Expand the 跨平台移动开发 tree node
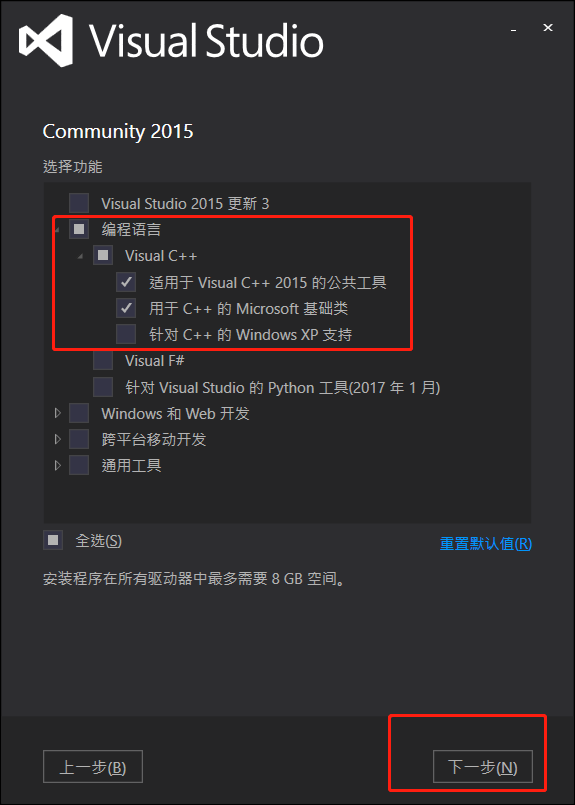575x805 pixels. pyautogui.click(x=58, y=439)
